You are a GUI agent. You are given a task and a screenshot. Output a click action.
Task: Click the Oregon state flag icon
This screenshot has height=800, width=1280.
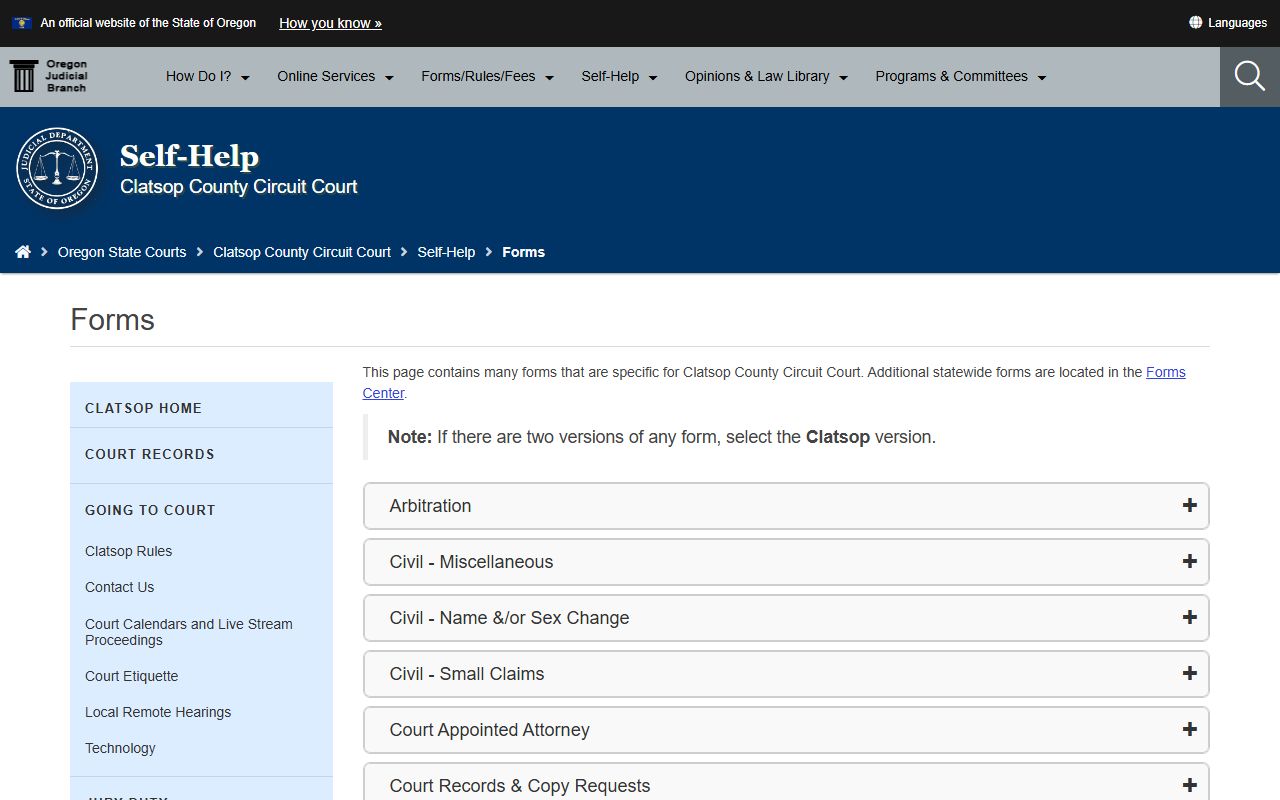click(x=22, y=23)
